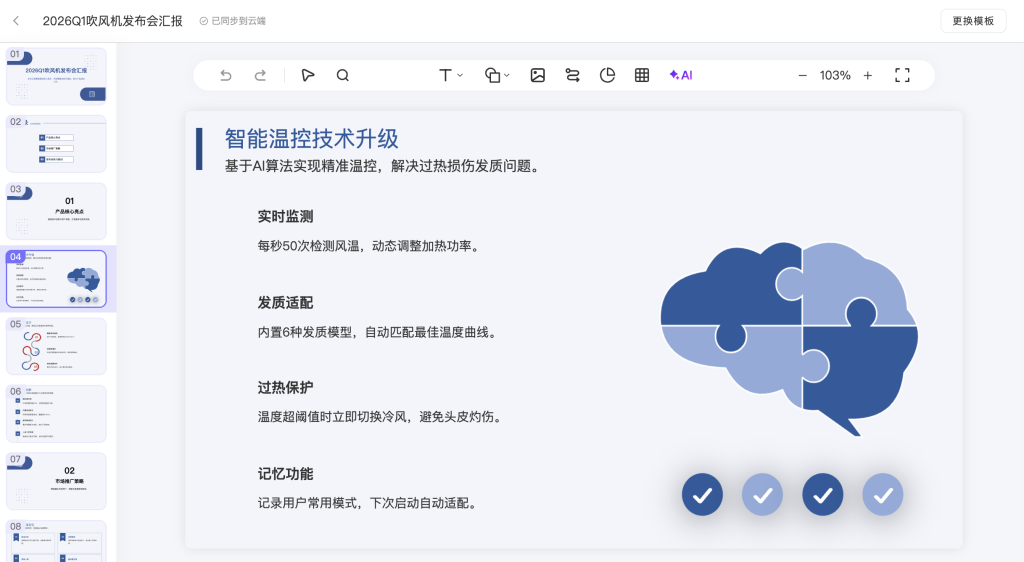Viewport: 1024px width, 562px height.
Task: Insert a table using the grid icon
Action: click(x=642, y=75)
